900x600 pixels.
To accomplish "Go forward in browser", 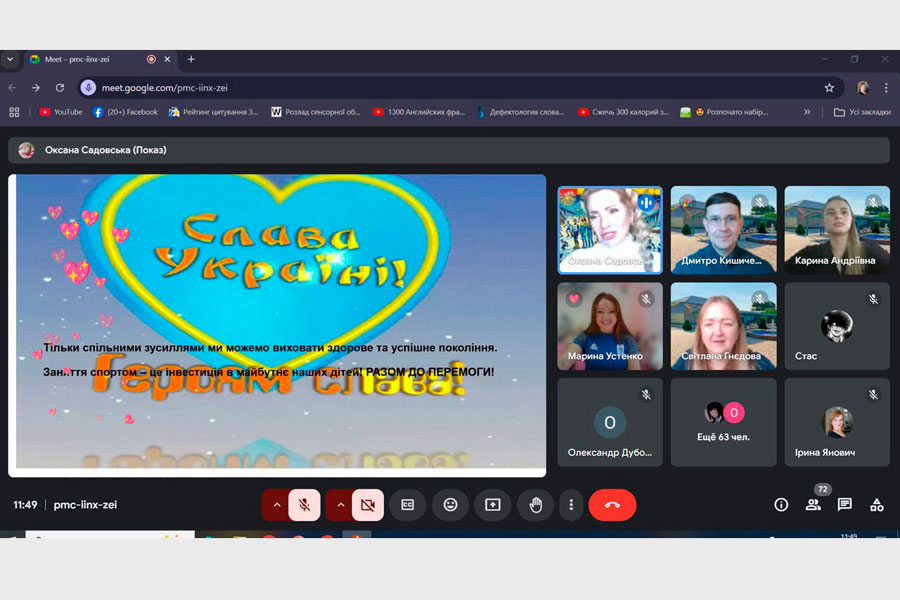I will pyautogui.click(x=36, y=88).
